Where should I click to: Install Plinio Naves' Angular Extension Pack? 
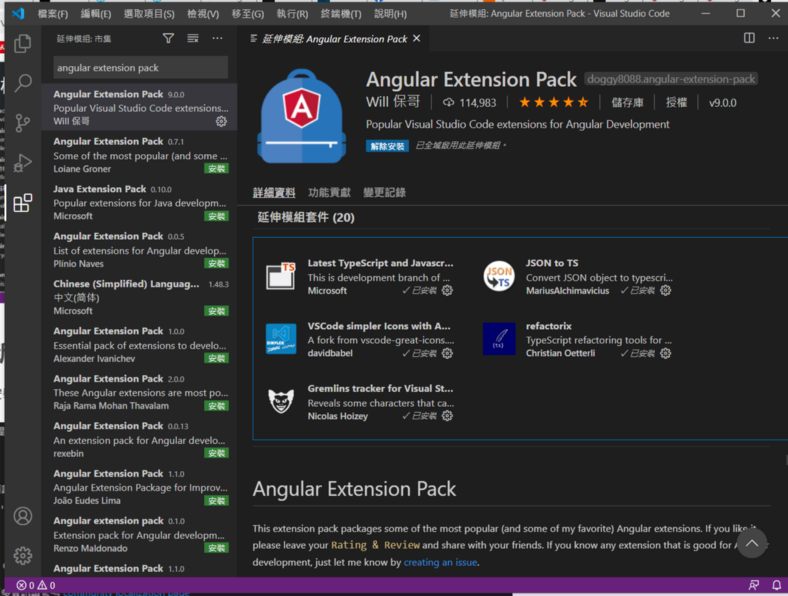(x=217, y=263)
